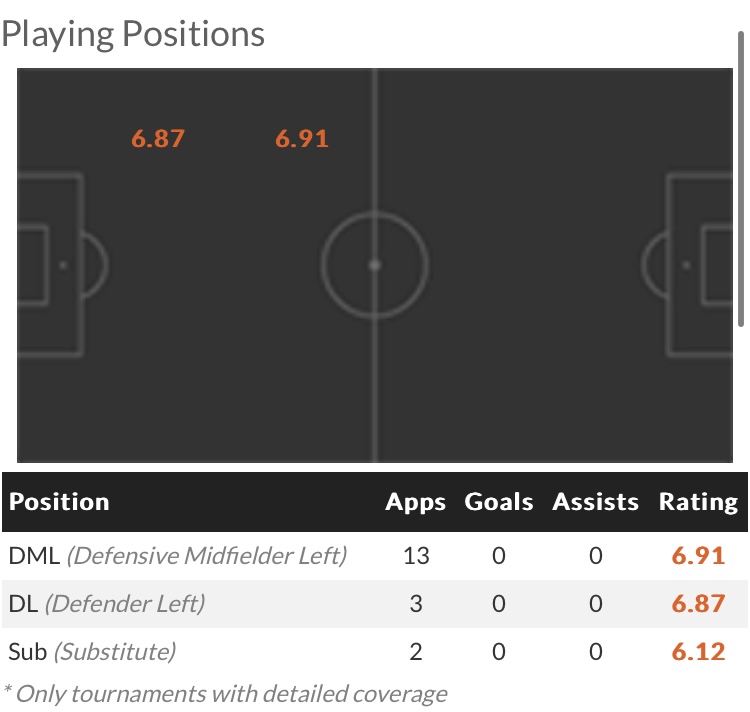750x712 pixels.
Task: Select the Sub Substitute row
Action: pyautogui.click(x=375, y=652)
